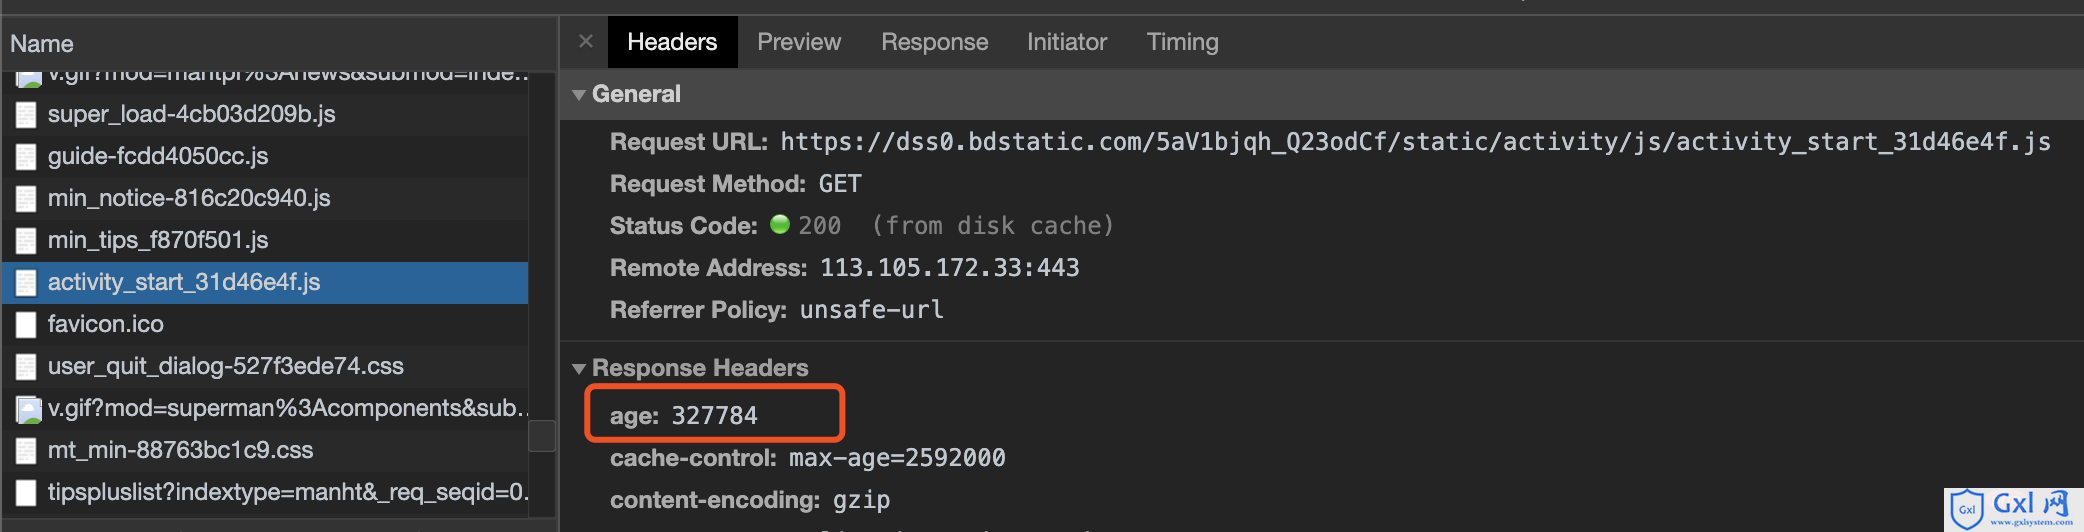Select the mt_min-88763bc1c9.css request
Viewport: 2084px width, 532px height.
(265, 451)
